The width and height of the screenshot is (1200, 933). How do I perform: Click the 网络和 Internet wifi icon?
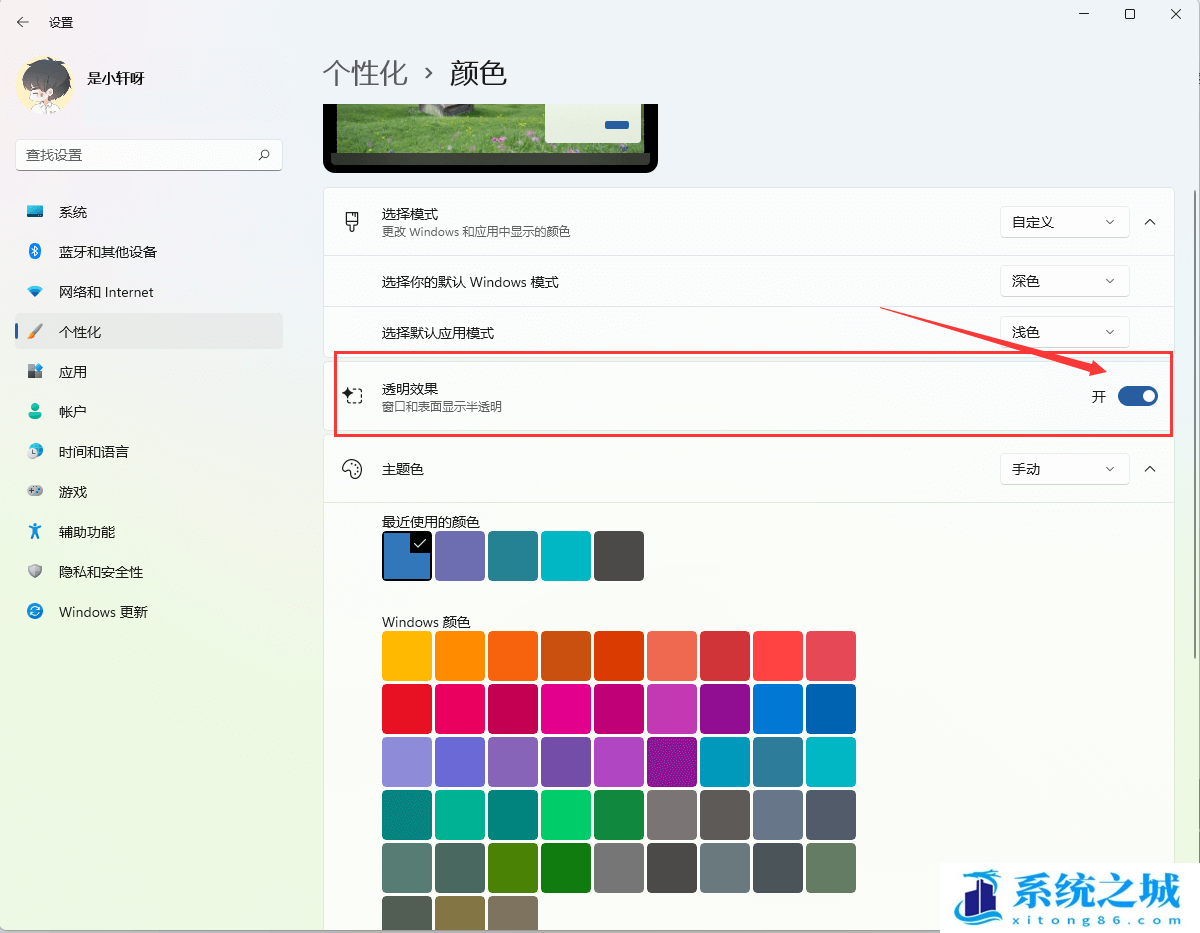click(35, 292)
